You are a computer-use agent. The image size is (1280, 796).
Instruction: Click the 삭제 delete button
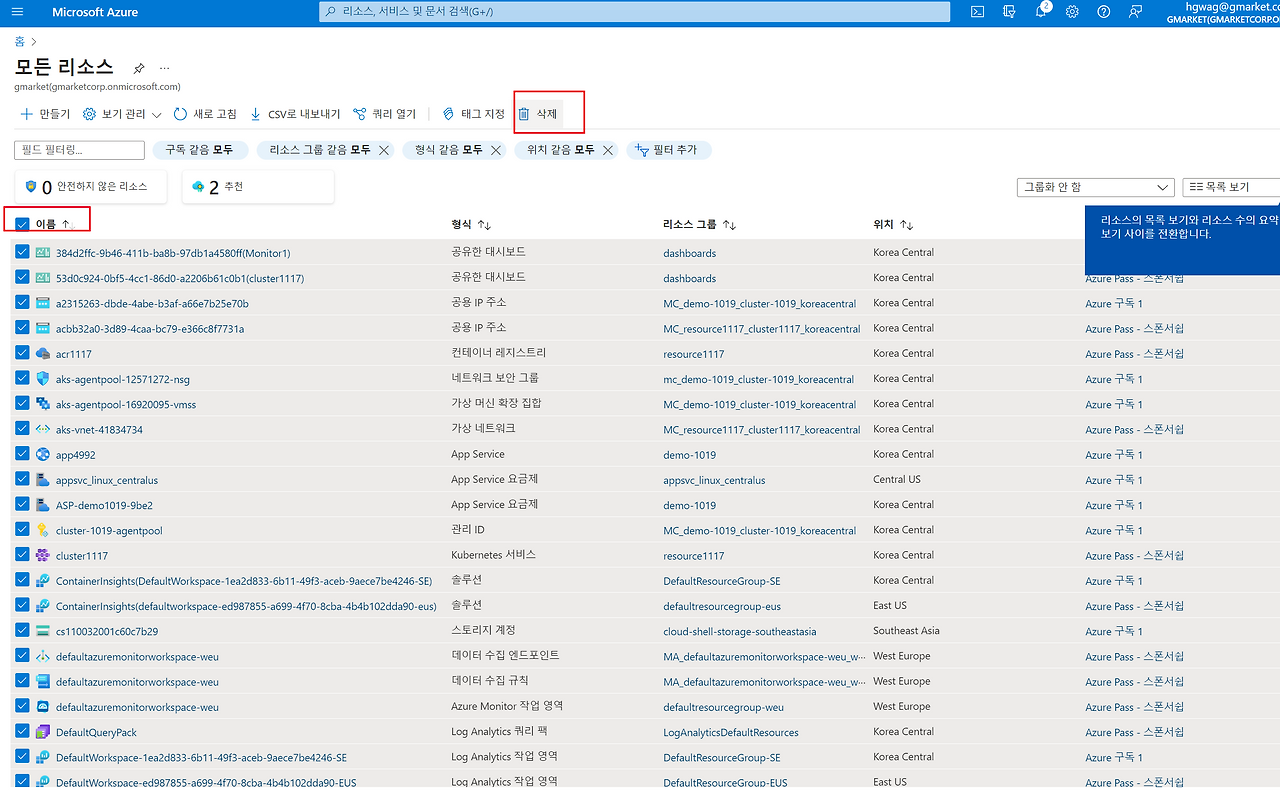tap(540, 113)
